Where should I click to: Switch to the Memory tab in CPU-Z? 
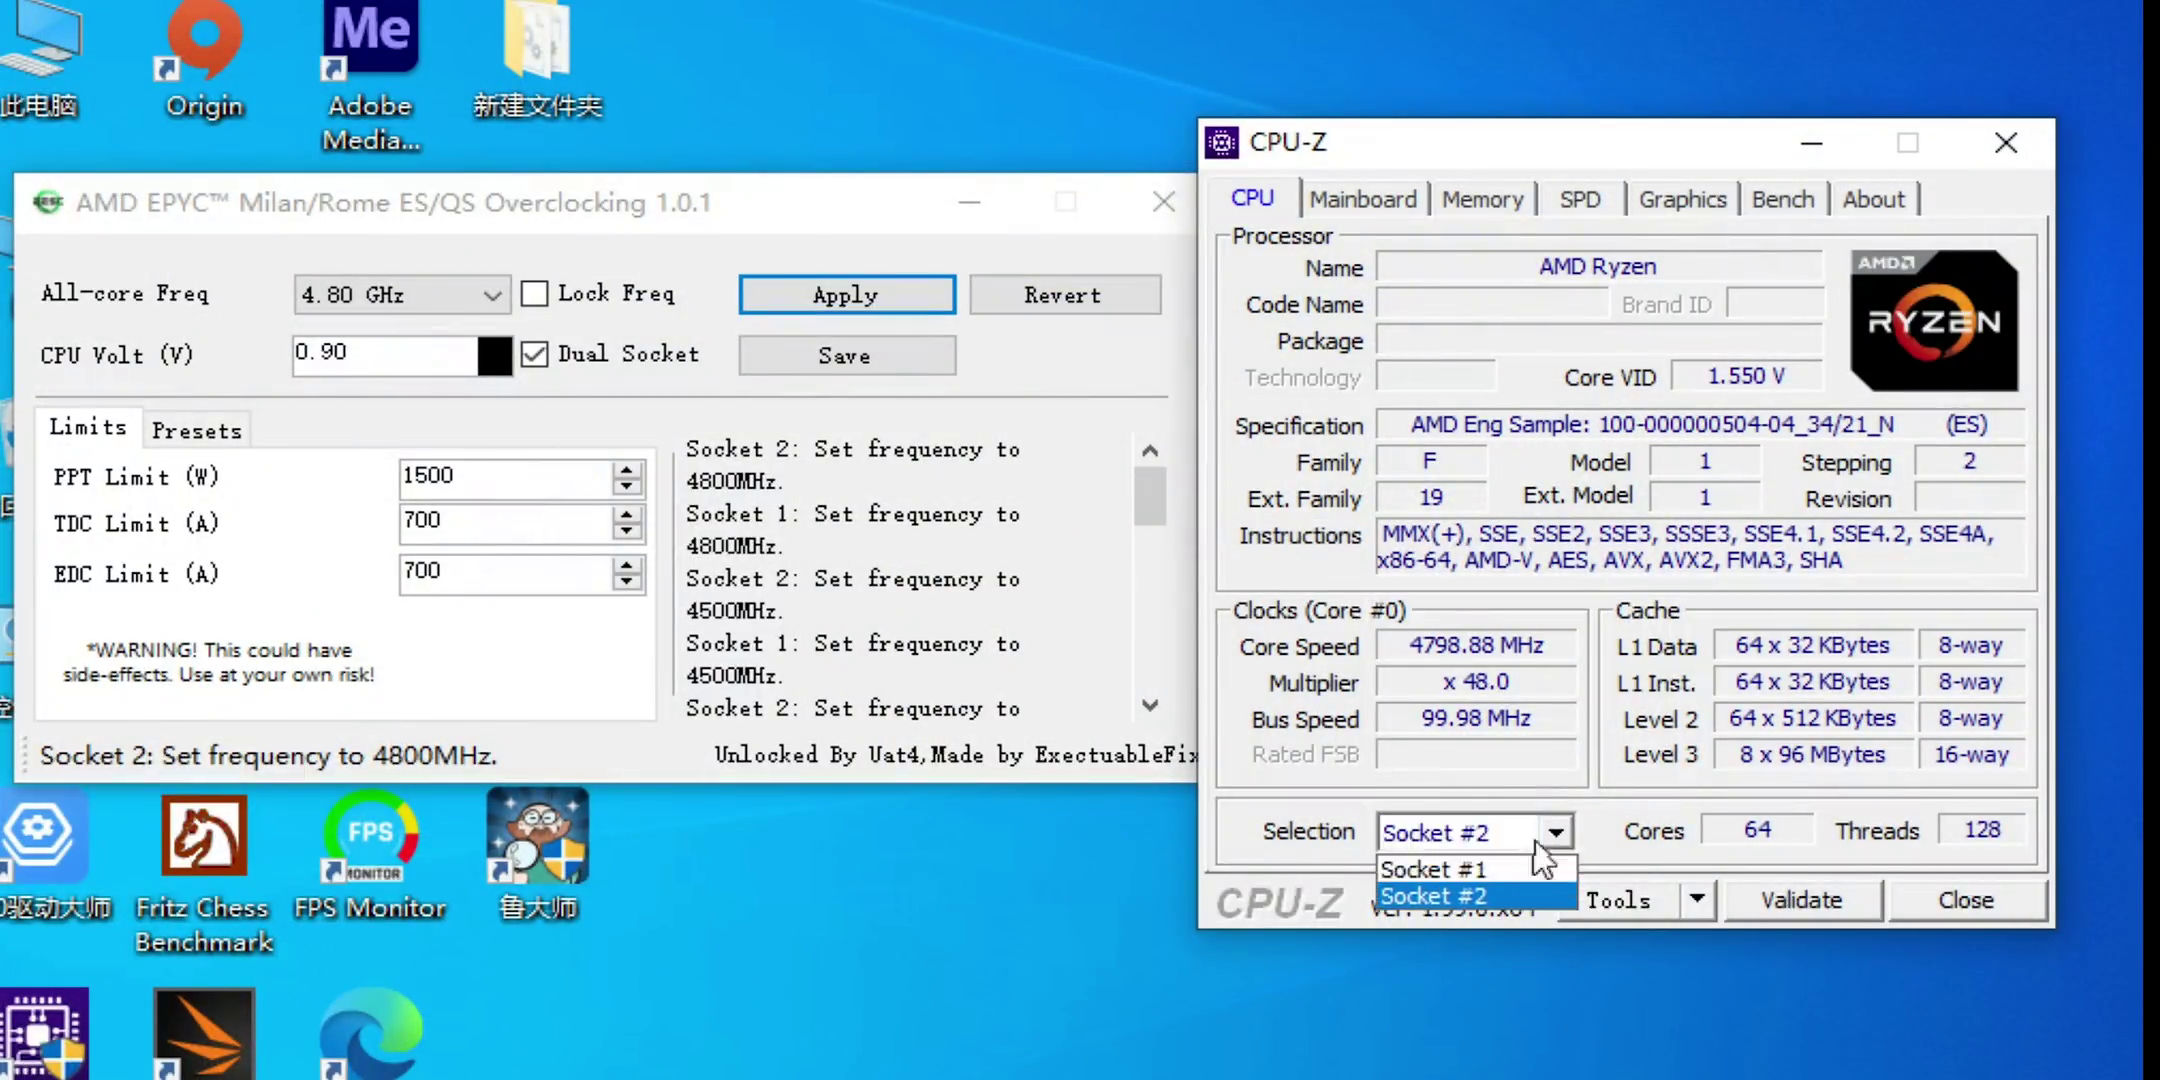(1482, 199)
